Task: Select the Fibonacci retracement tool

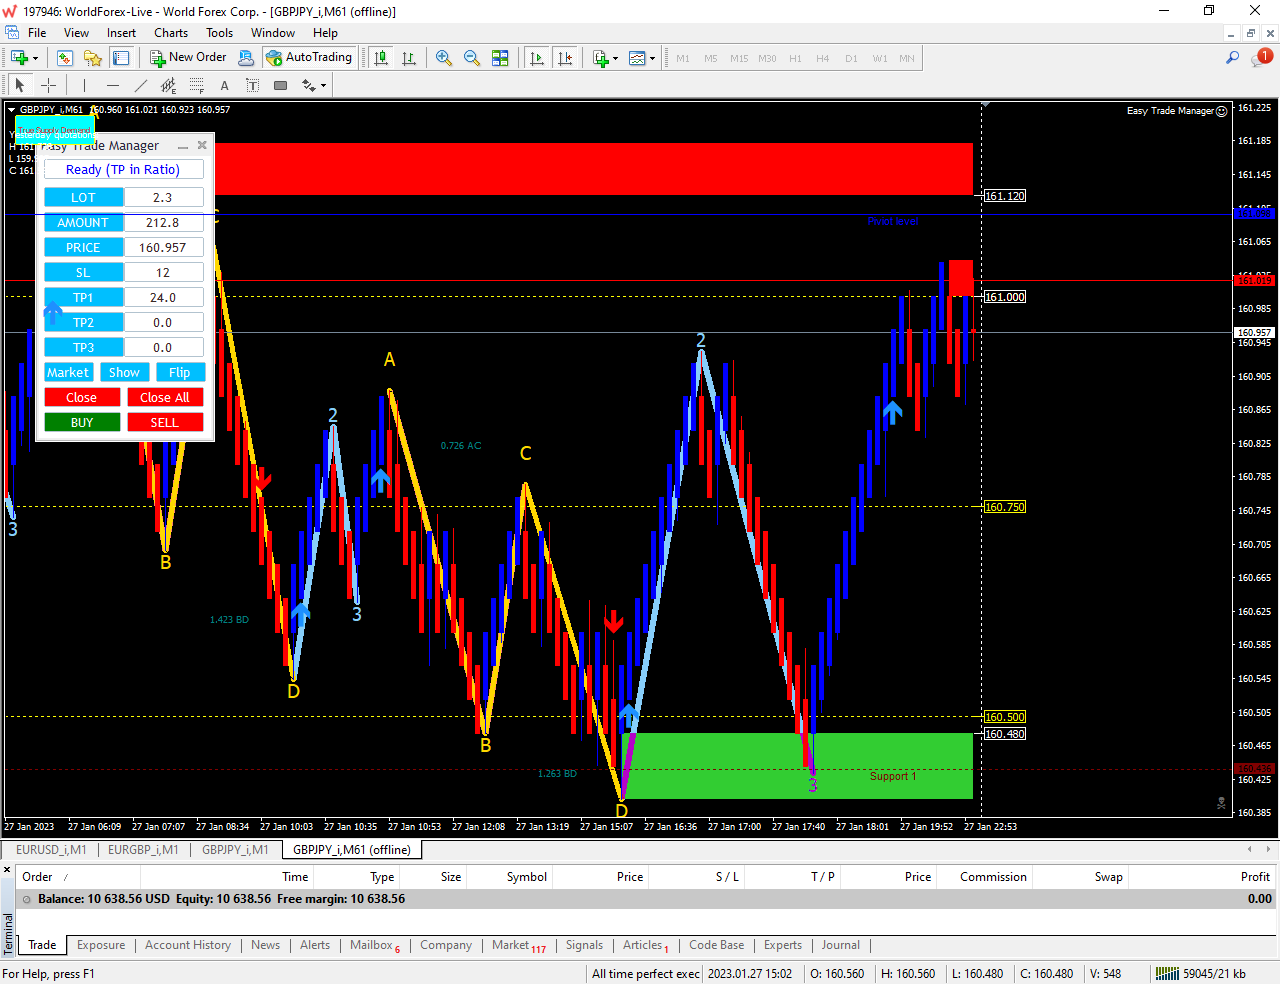Action: [x=196, y=85]
